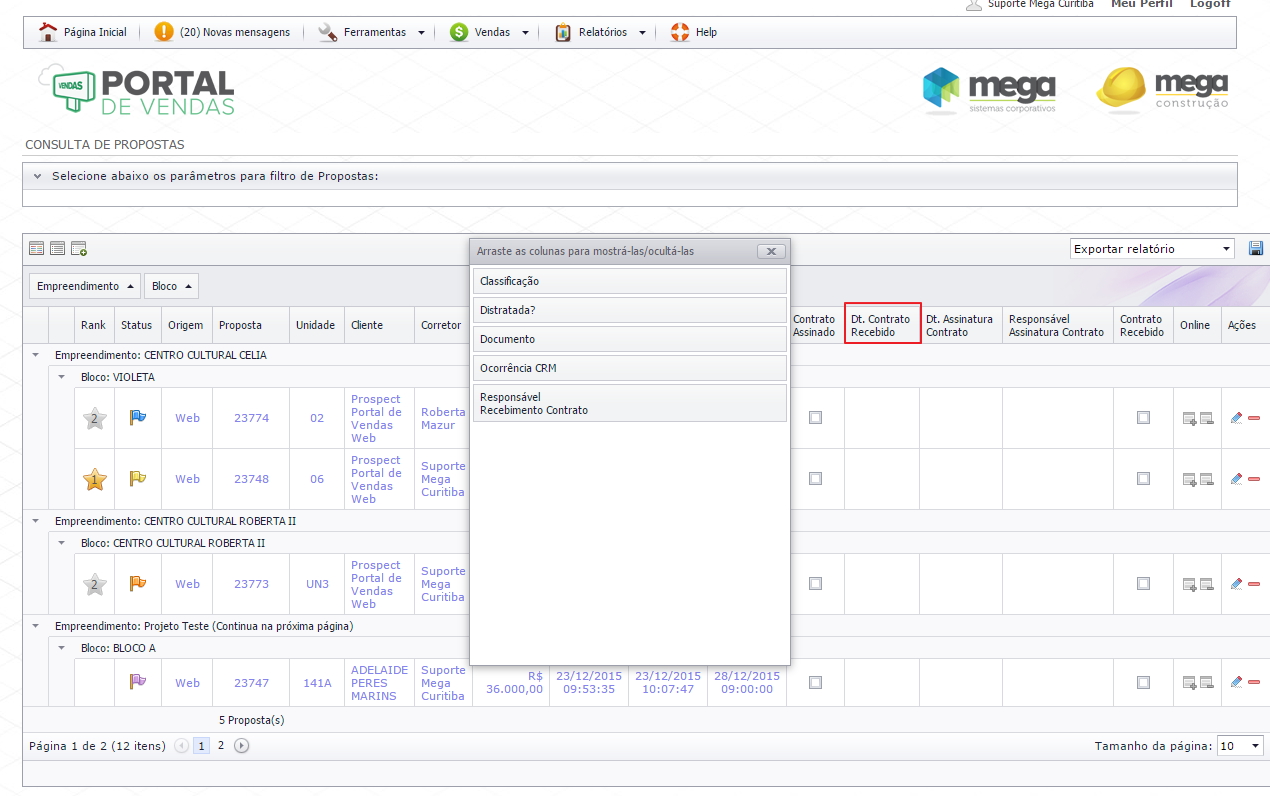
Task: Click the gold rank star for proposal 23748
Action: pyautogui.click(x=94, y=480)
